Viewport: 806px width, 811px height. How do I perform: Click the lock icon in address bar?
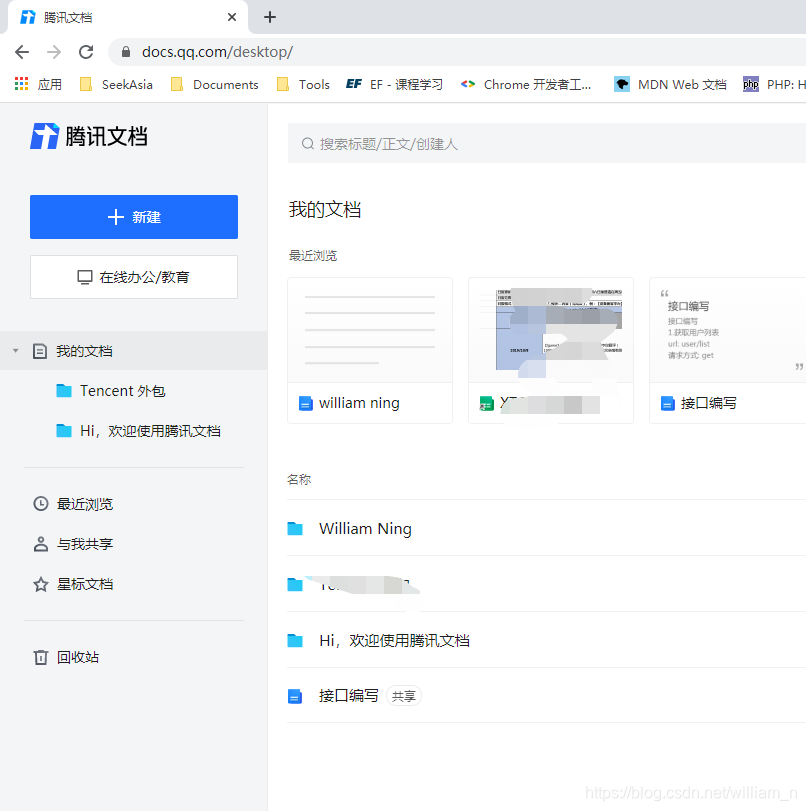pos(126,52)
